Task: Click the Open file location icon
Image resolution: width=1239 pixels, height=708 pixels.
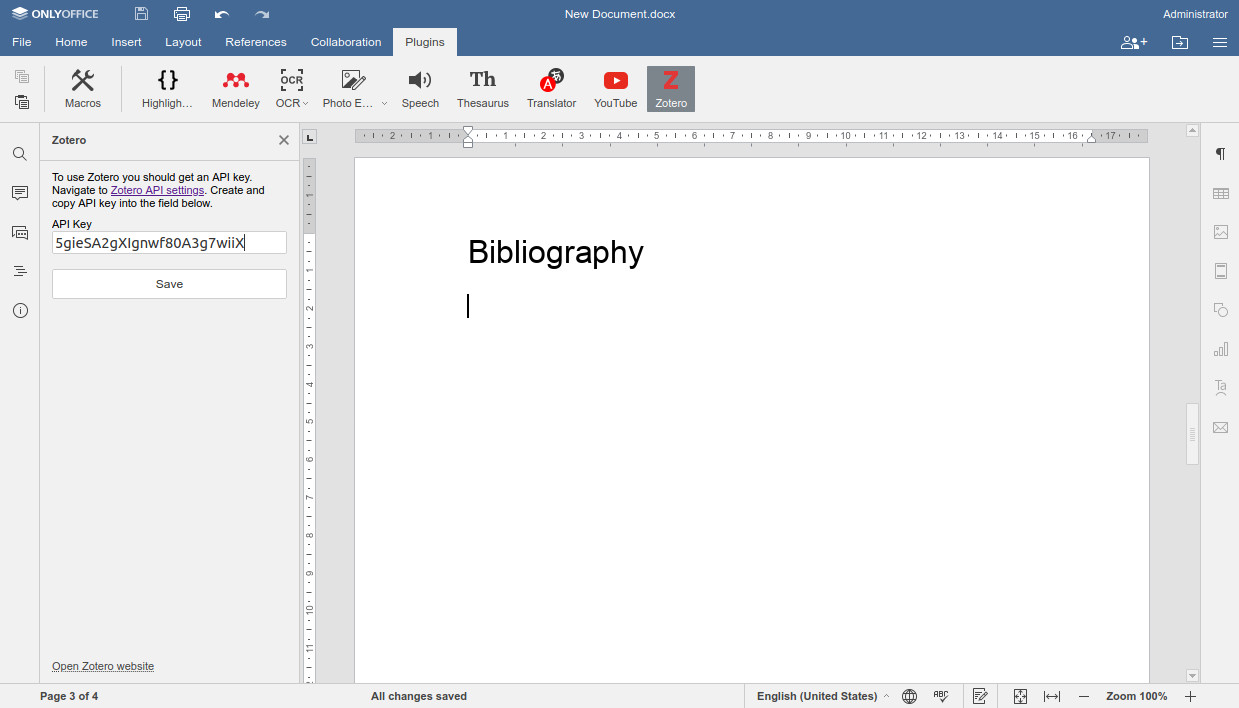Action: [x=1180, y=42]
